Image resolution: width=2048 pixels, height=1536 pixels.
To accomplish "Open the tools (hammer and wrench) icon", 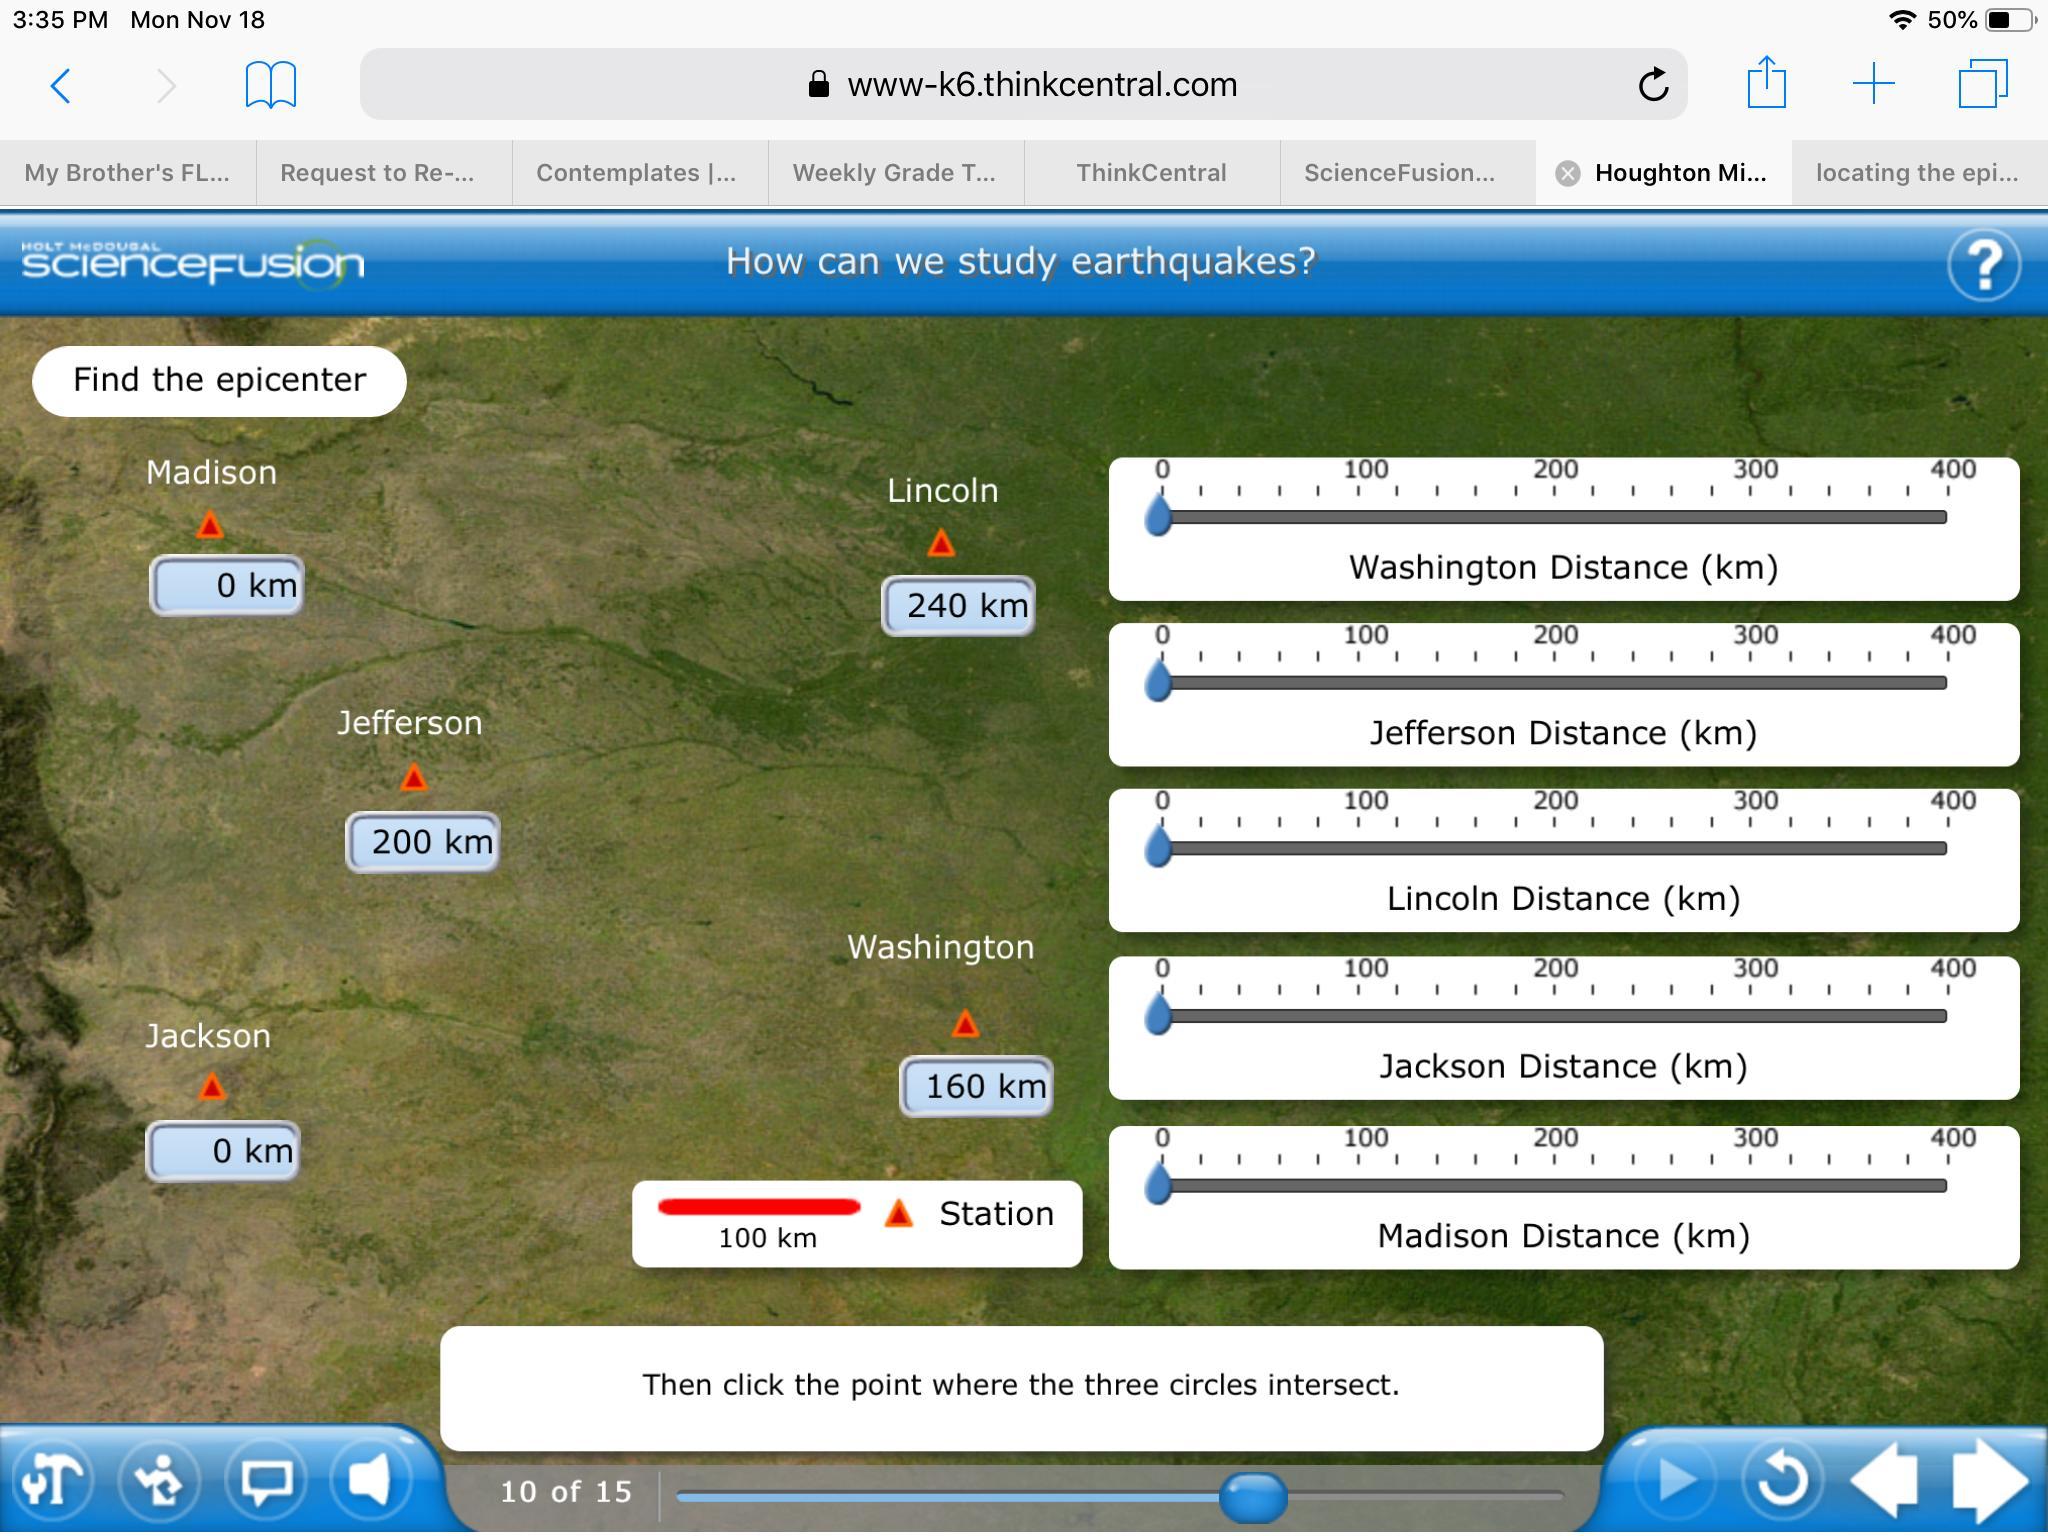I will pyautogui.click(x=52, y=1481).
